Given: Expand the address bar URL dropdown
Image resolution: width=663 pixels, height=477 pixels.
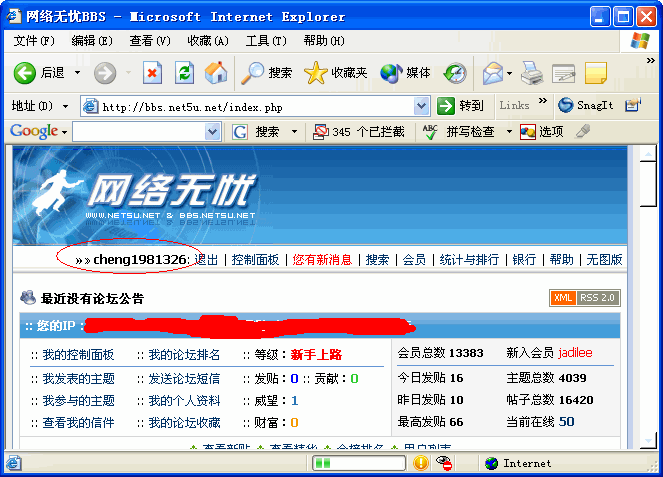Looking at the screenshot, I should pyautogui.click(x=421, y=106).
